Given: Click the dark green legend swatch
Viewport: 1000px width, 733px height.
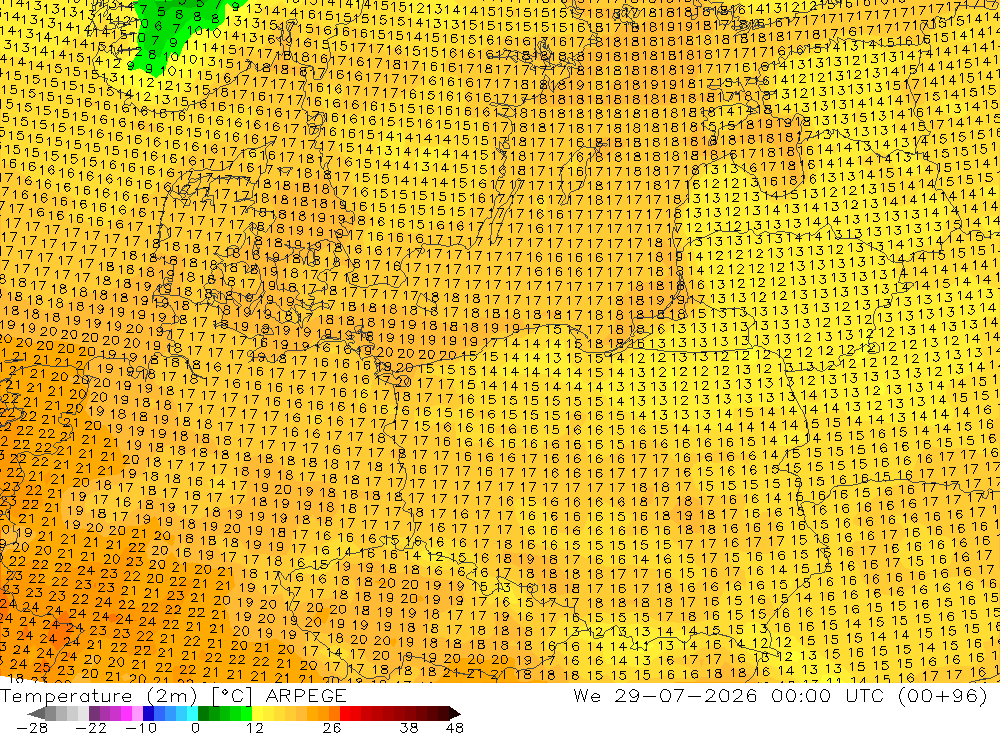Looking at the screenshot, I should click(x=203, y=713).
